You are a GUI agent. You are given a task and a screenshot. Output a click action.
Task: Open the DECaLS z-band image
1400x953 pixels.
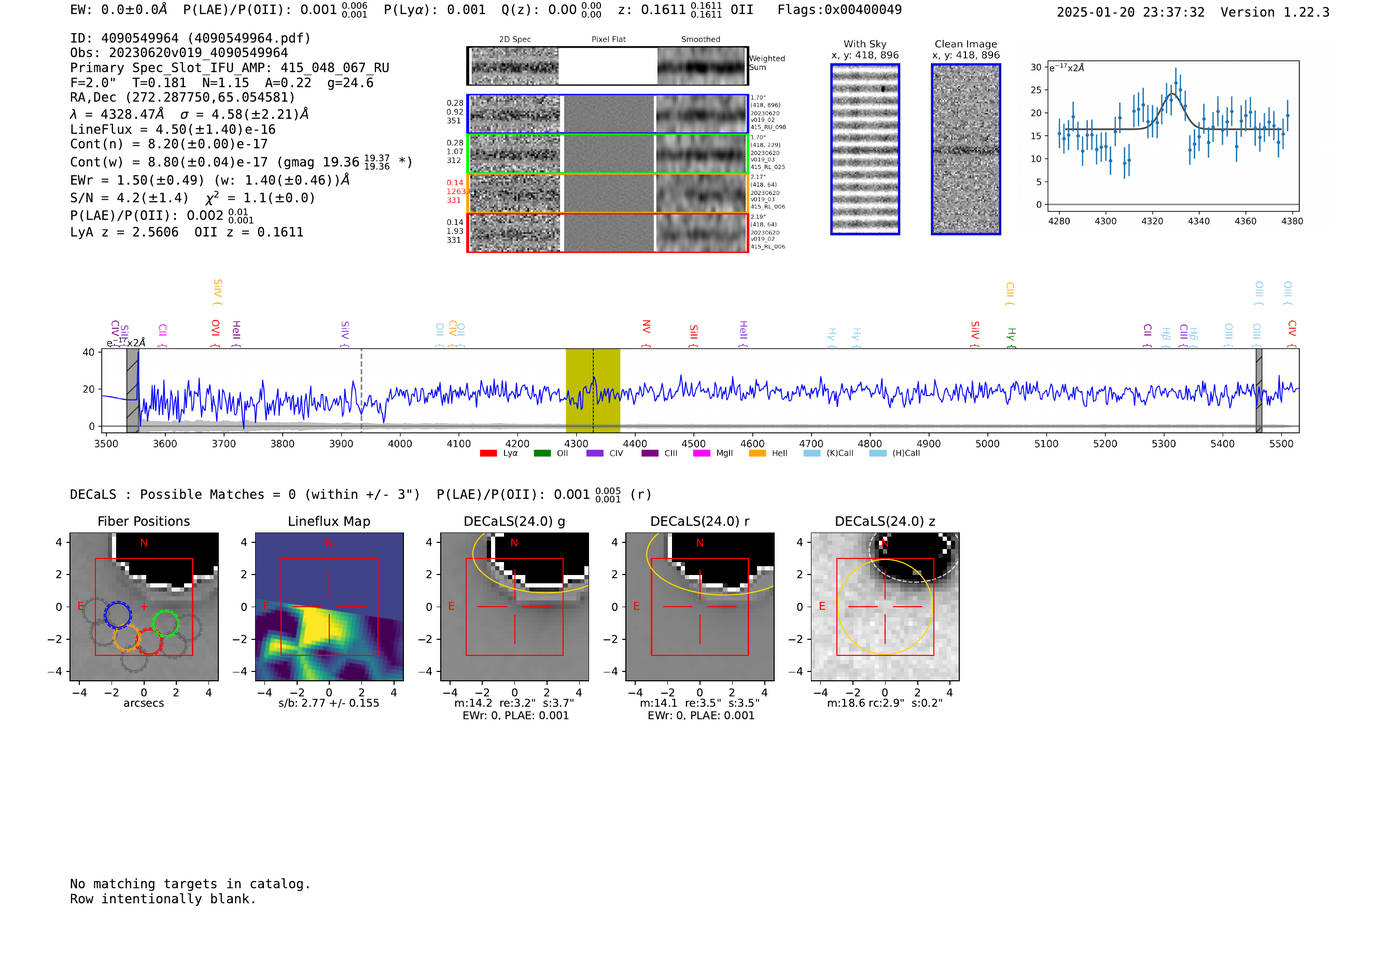tap(884, 607)
